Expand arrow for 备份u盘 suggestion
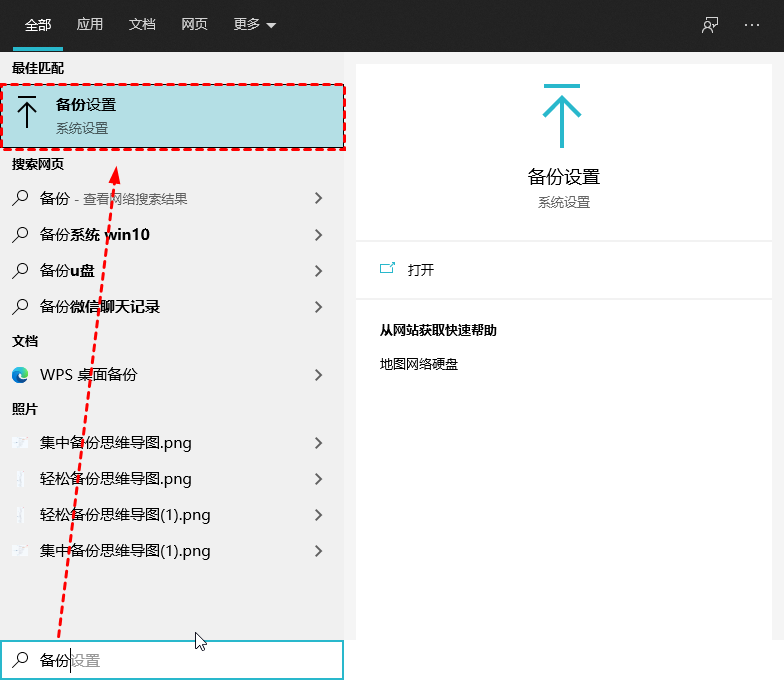Viewport: 784px width, 680px height. tap(318, 271)
